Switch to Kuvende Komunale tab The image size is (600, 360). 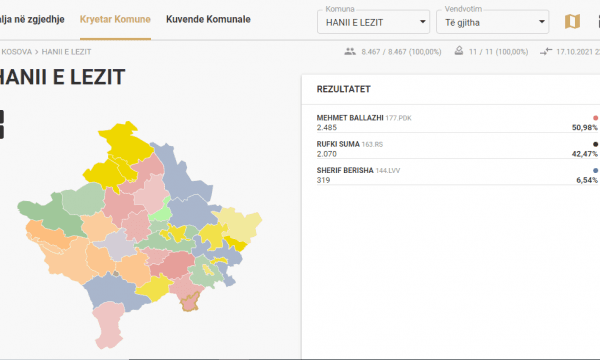[x=208, y=19]
